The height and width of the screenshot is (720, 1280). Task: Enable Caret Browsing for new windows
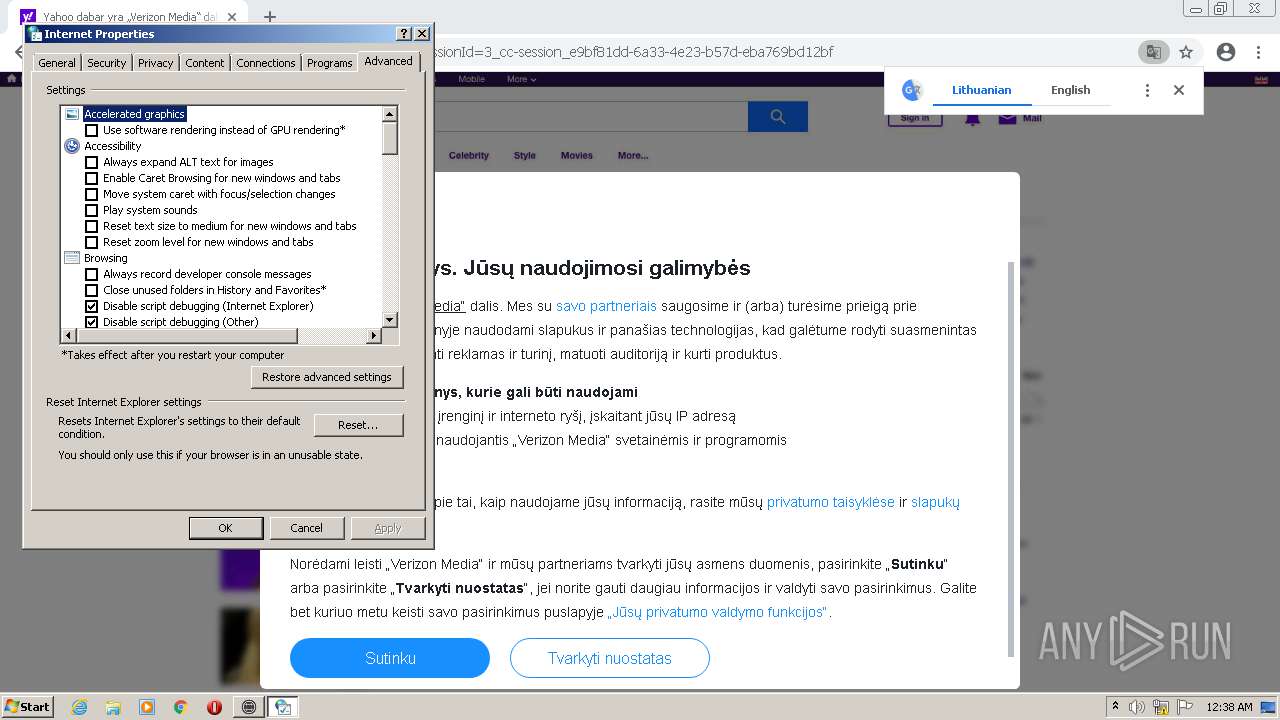coord(92,178)
